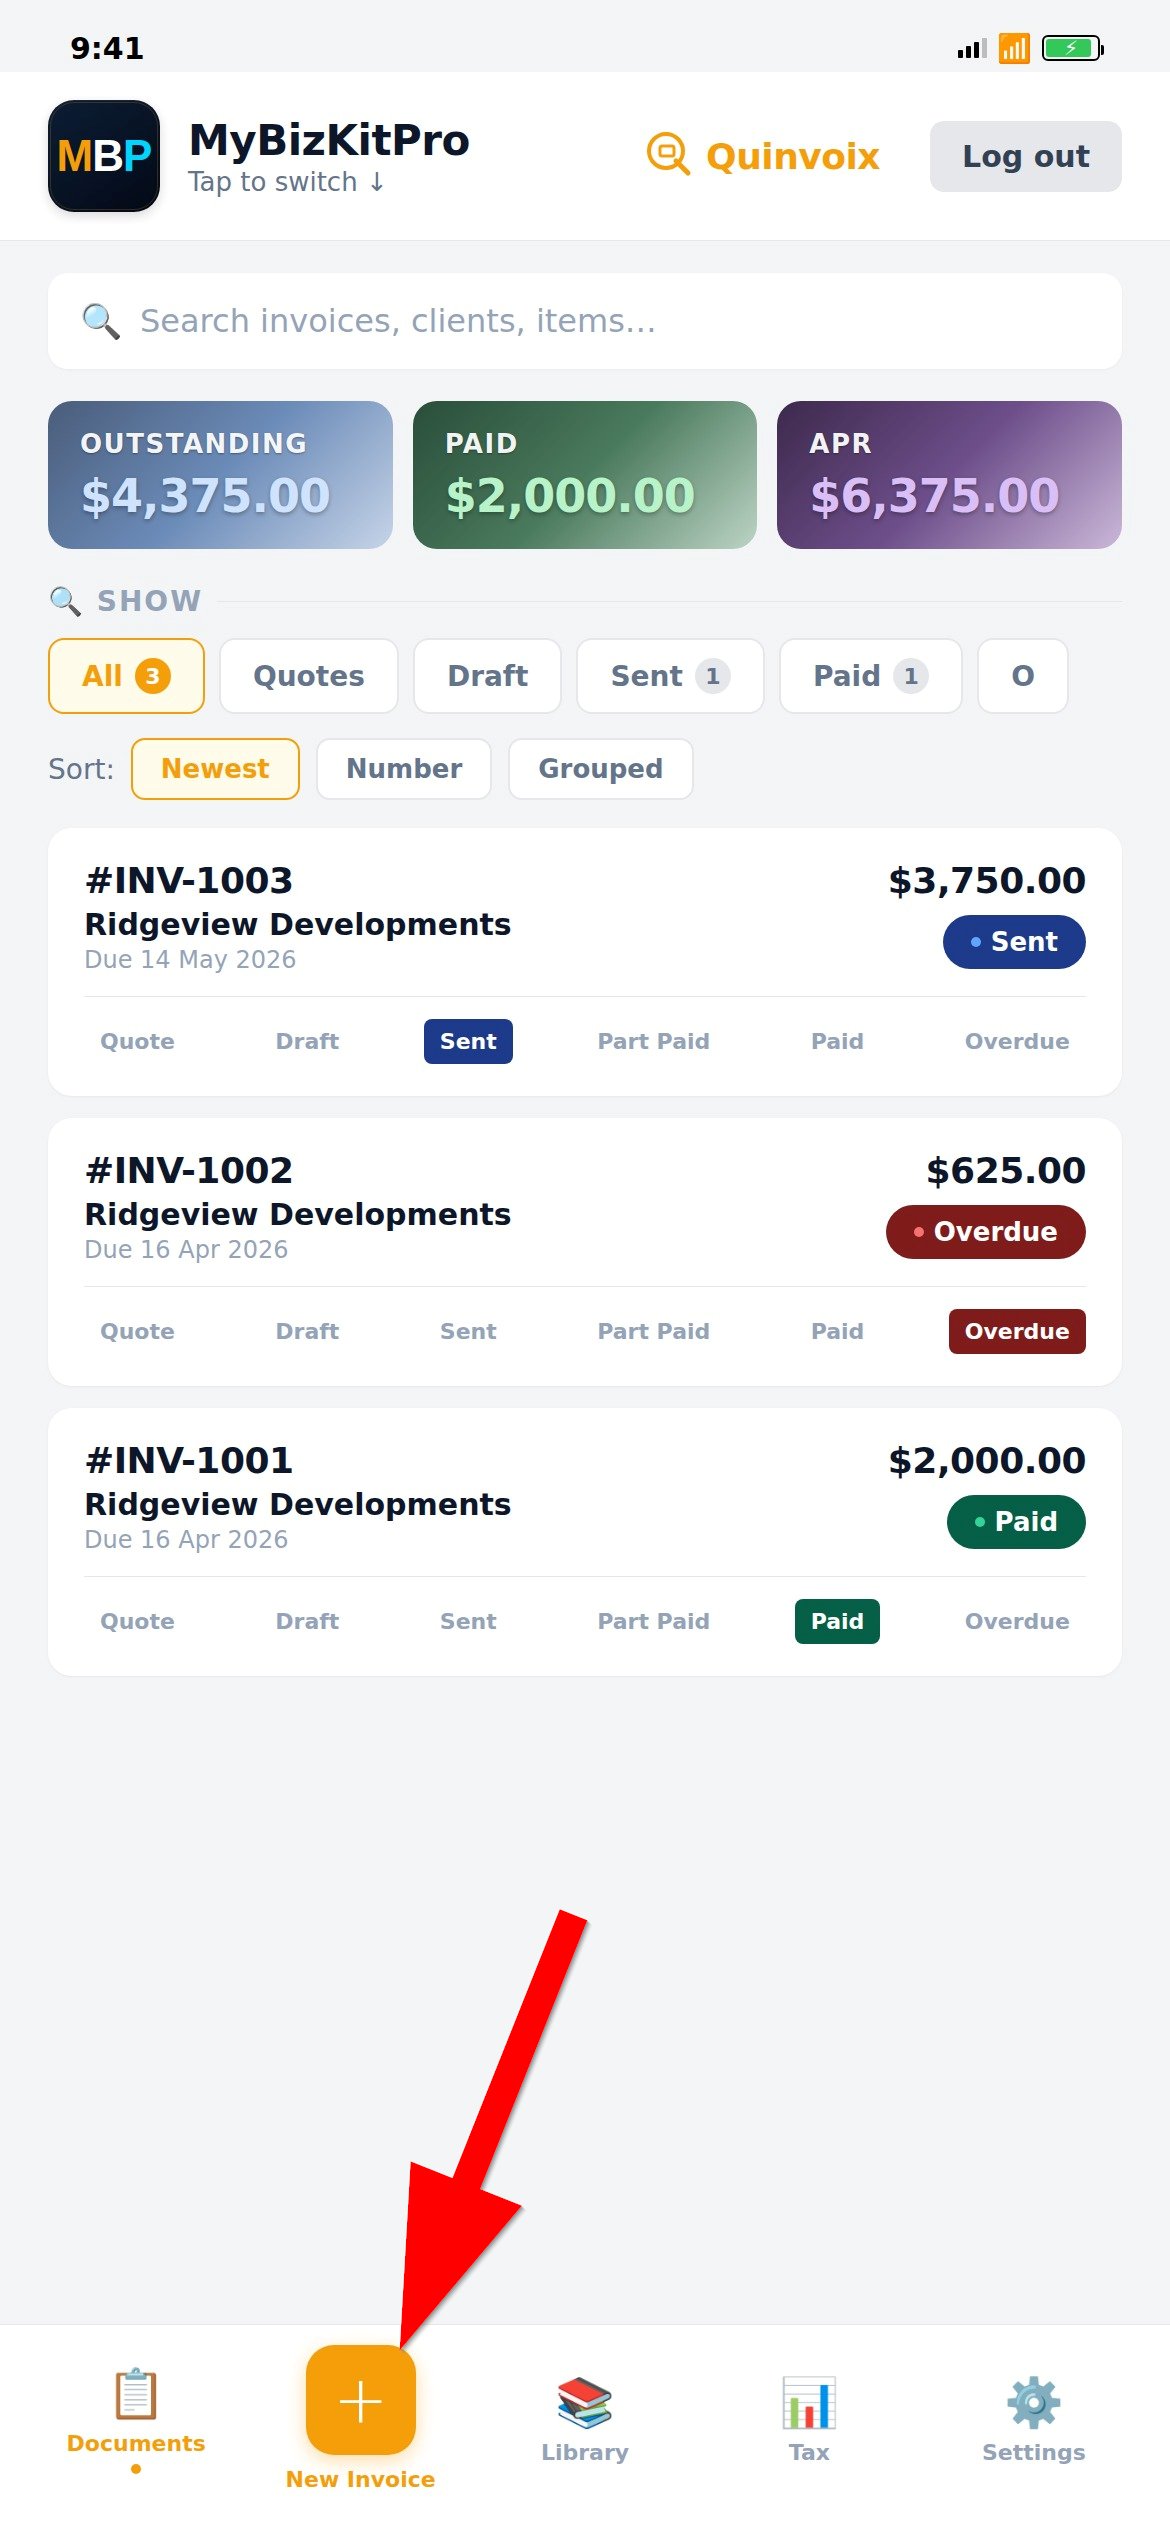
Task: Open the Settings gear icon
Action: coord(1034,2403)
